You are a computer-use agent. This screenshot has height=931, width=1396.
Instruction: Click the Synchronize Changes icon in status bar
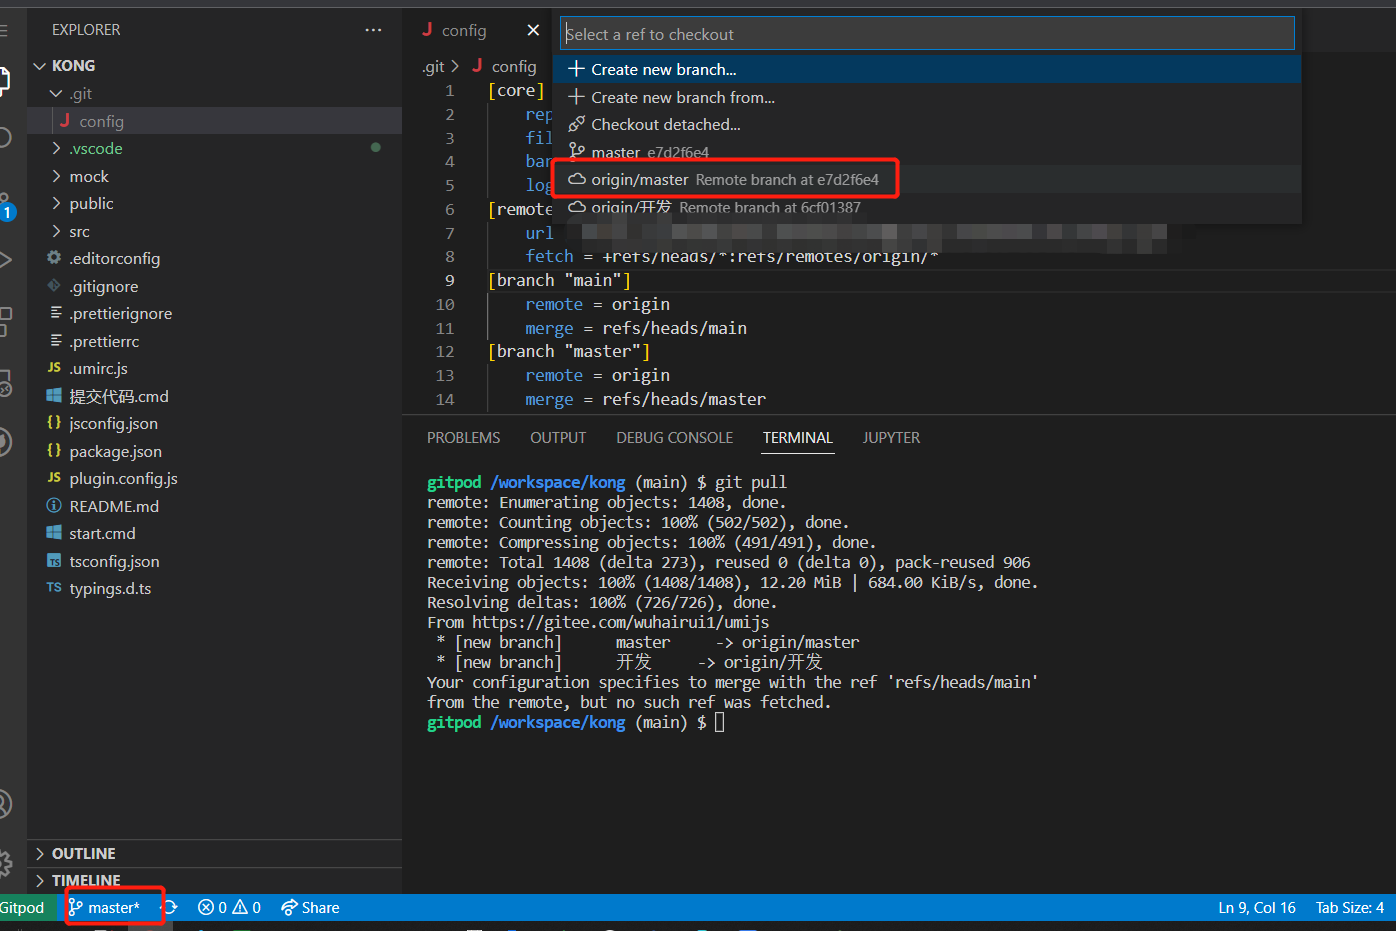pos(170,907)
